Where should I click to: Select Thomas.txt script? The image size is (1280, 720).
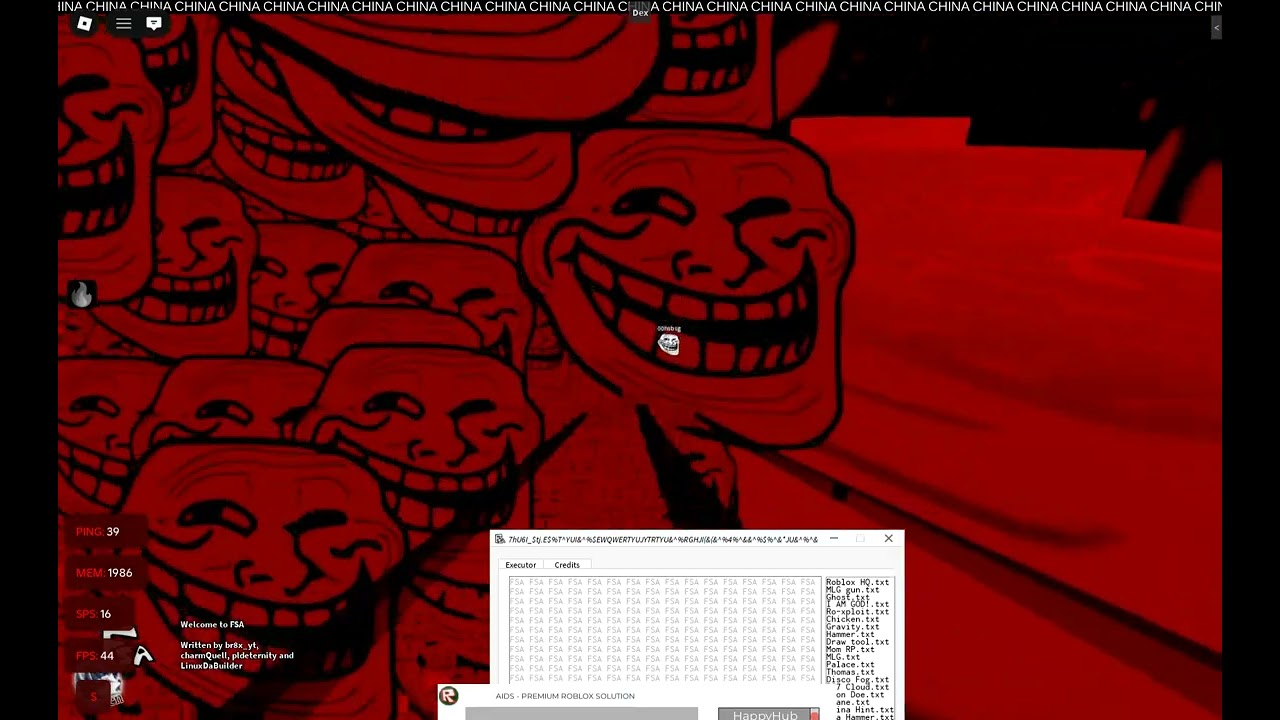[850, 672]
